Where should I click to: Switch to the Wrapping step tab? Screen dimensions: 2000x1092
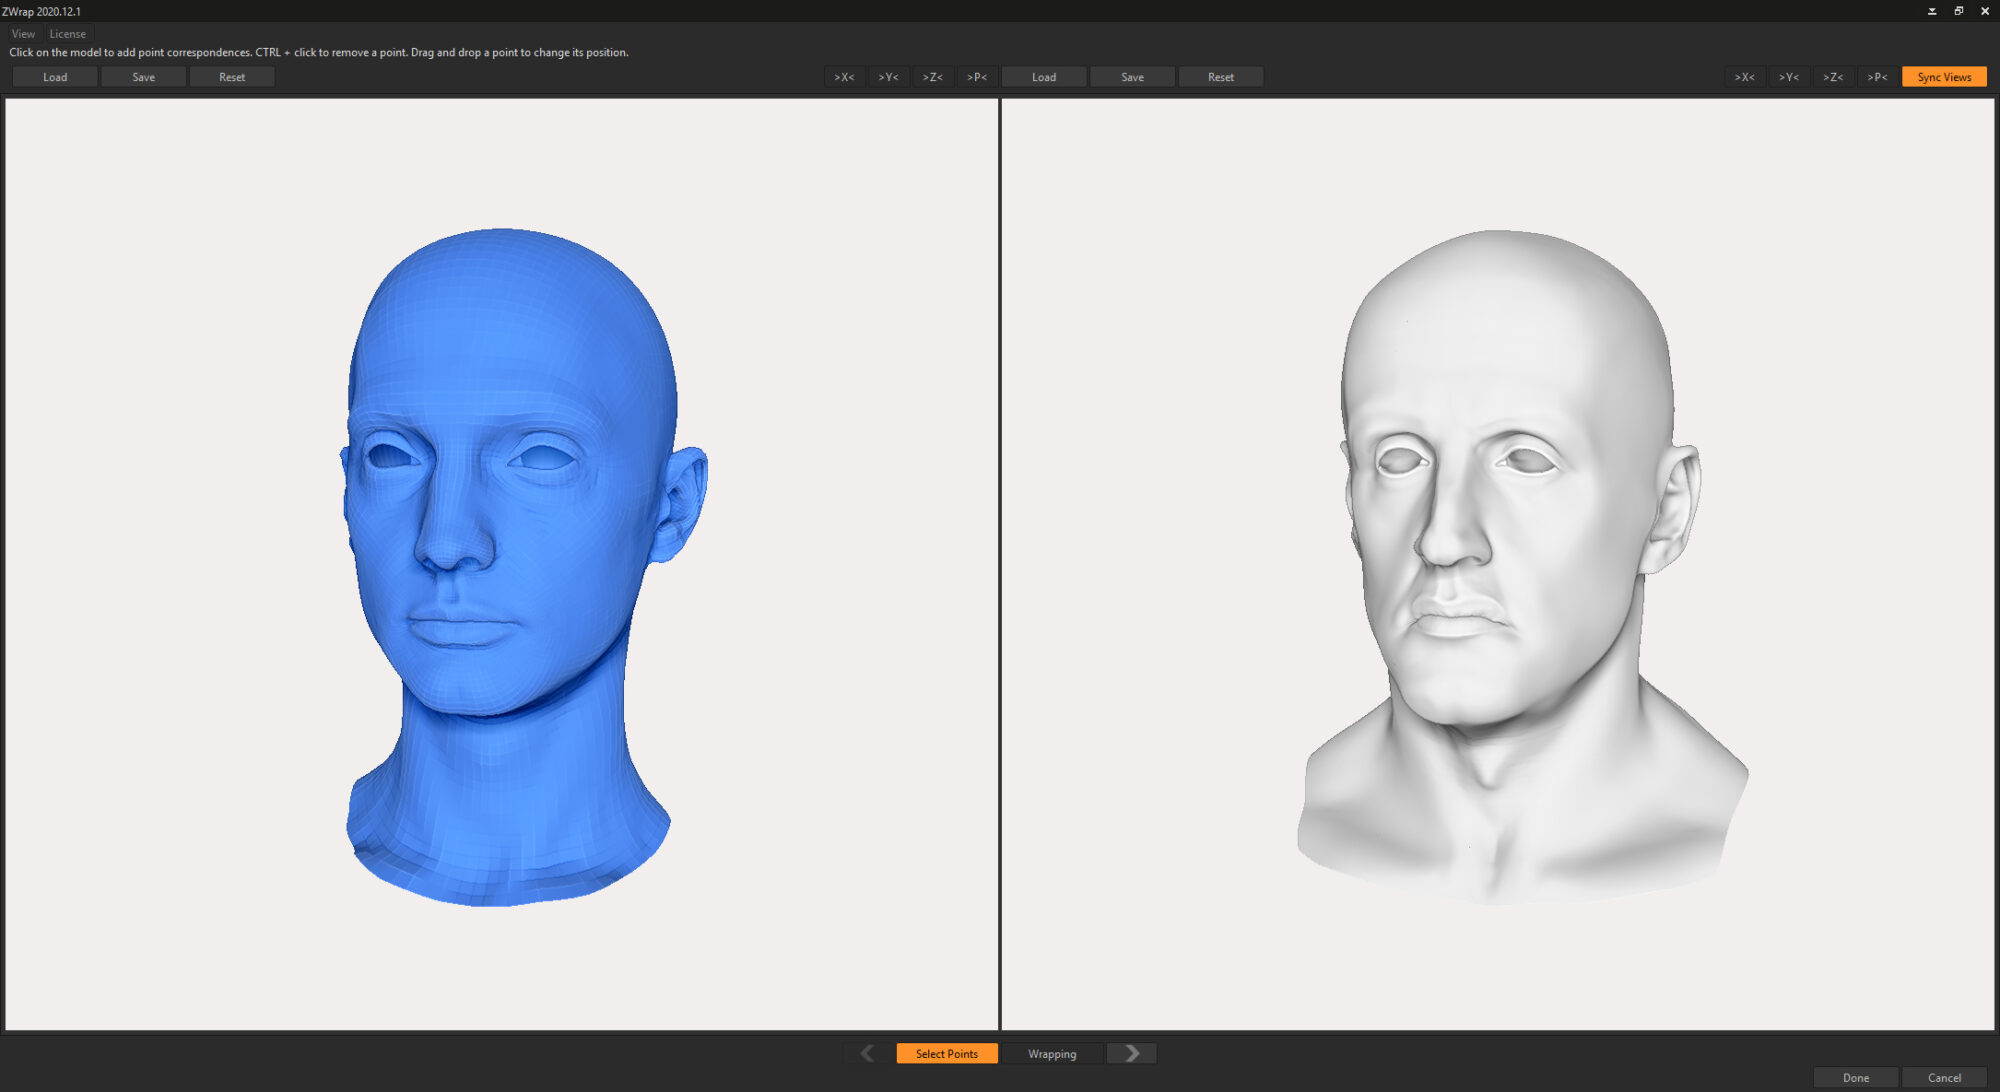[x=1052, y=1053]
